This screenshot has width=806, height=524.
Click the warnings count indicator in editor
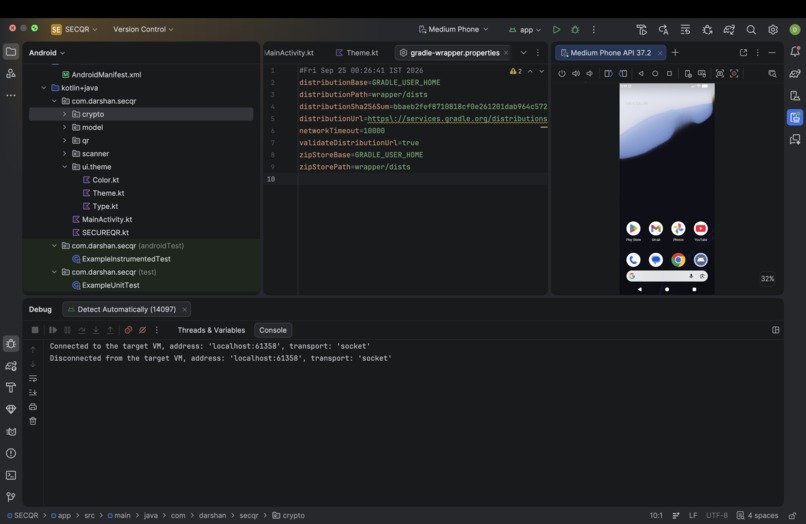click(x=516, y=71)
